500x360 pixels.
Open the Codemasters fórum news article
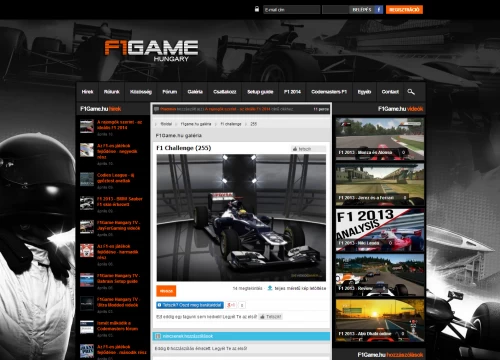(117, 326)
